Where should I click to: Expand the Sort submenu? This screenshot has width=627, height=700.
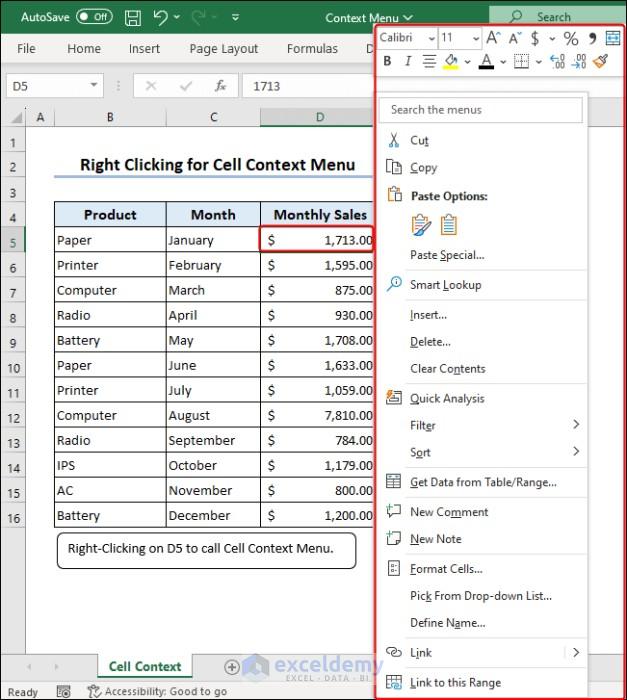pyautogui.click(x=576, y=451)
